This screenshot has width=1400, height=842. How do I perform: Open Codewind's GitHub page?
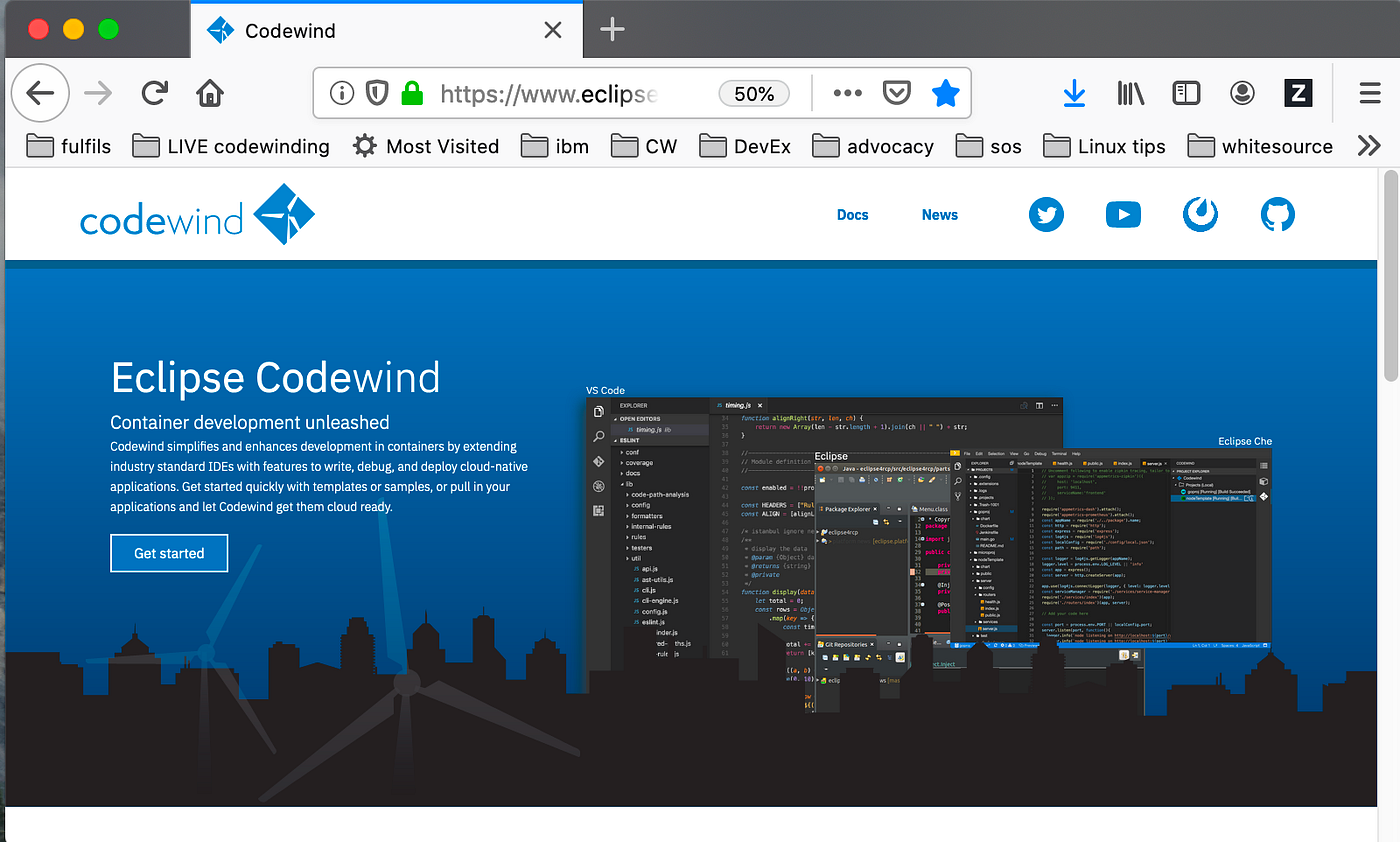[x=1278, y=214]
